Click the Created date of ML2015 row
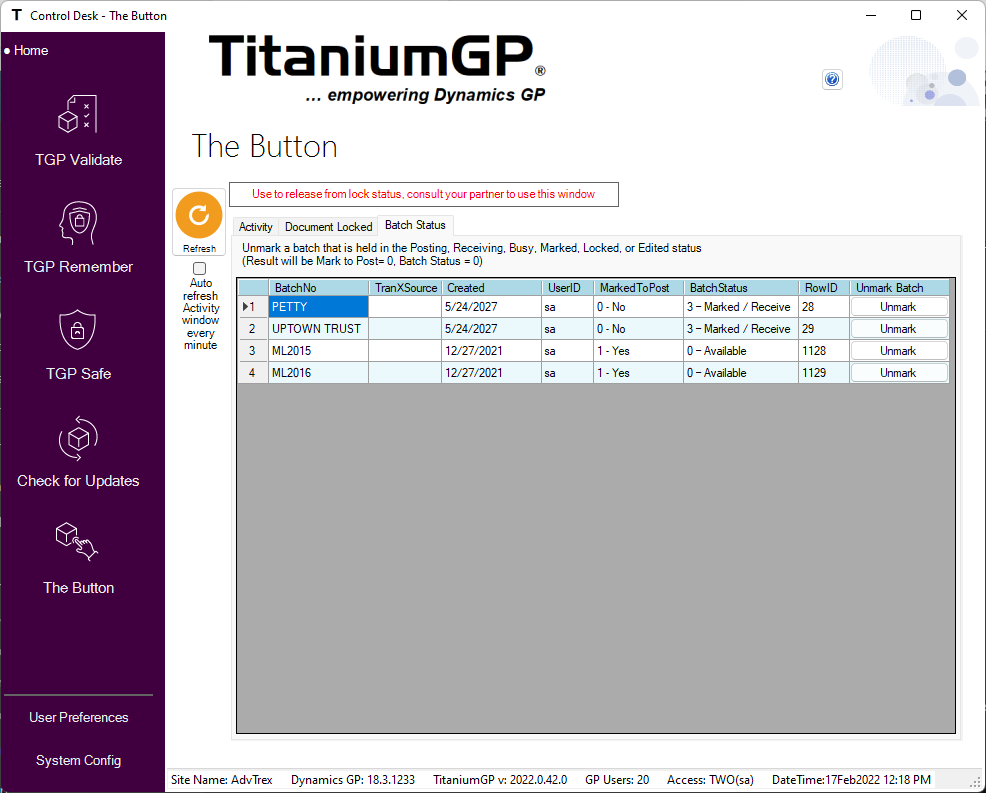This screenshot has width=986, height=793. [x=492, y=351]
